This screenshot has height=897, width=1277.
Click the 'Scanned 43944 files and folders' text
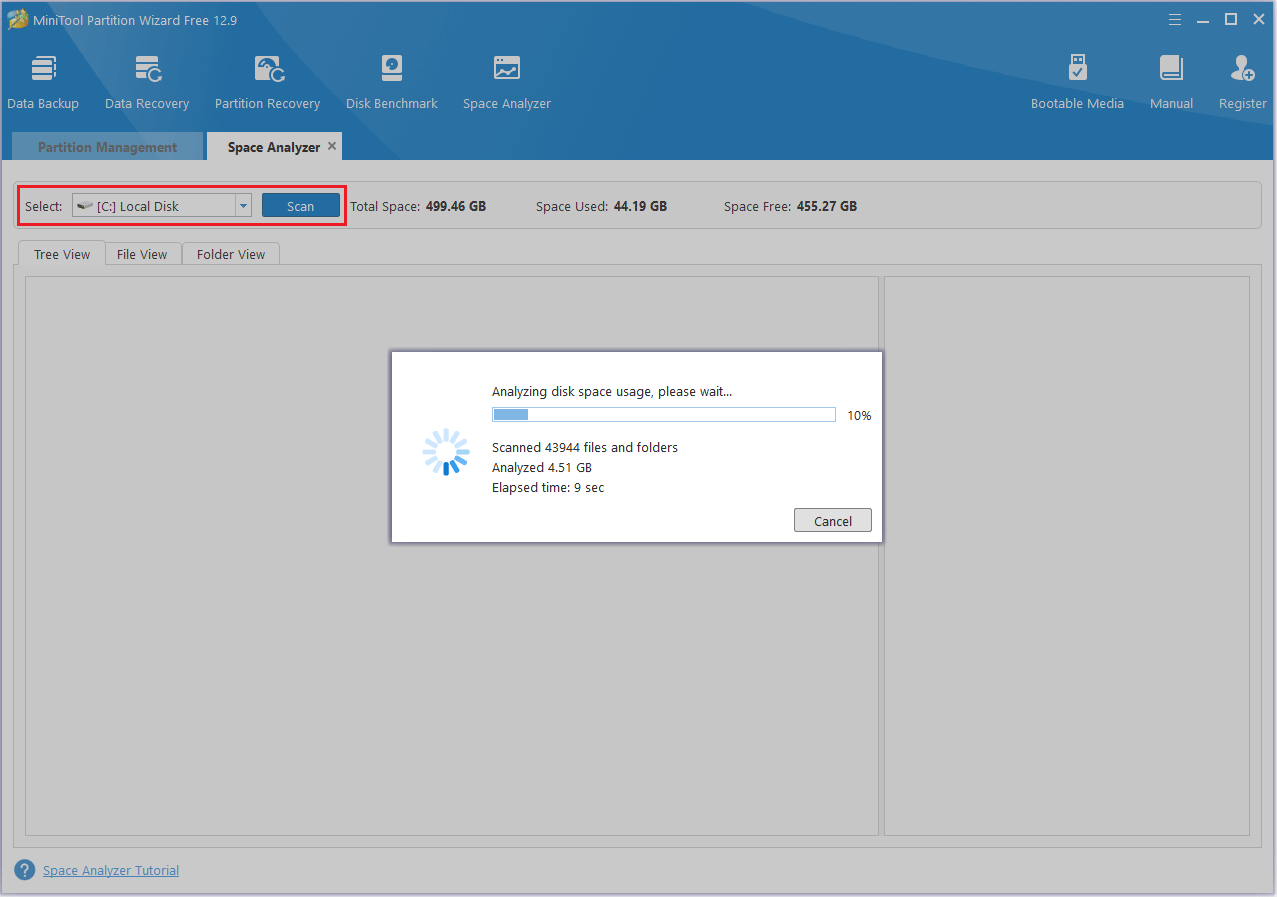pyautogui.click(x=585, y=448)
